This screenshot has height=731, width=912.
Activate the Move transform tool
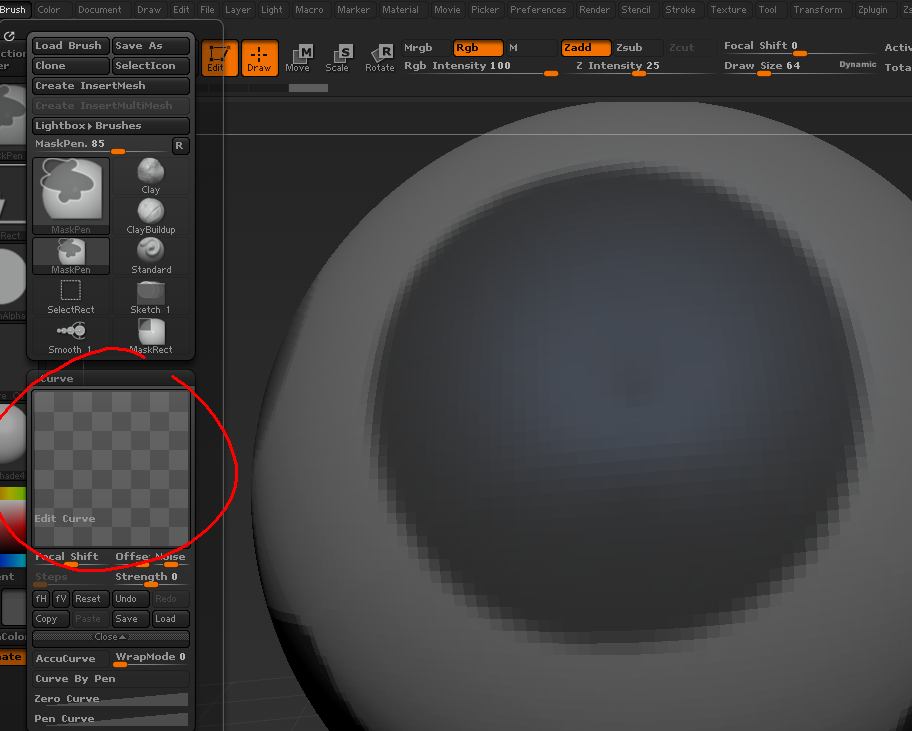click(x=298, y=58)
